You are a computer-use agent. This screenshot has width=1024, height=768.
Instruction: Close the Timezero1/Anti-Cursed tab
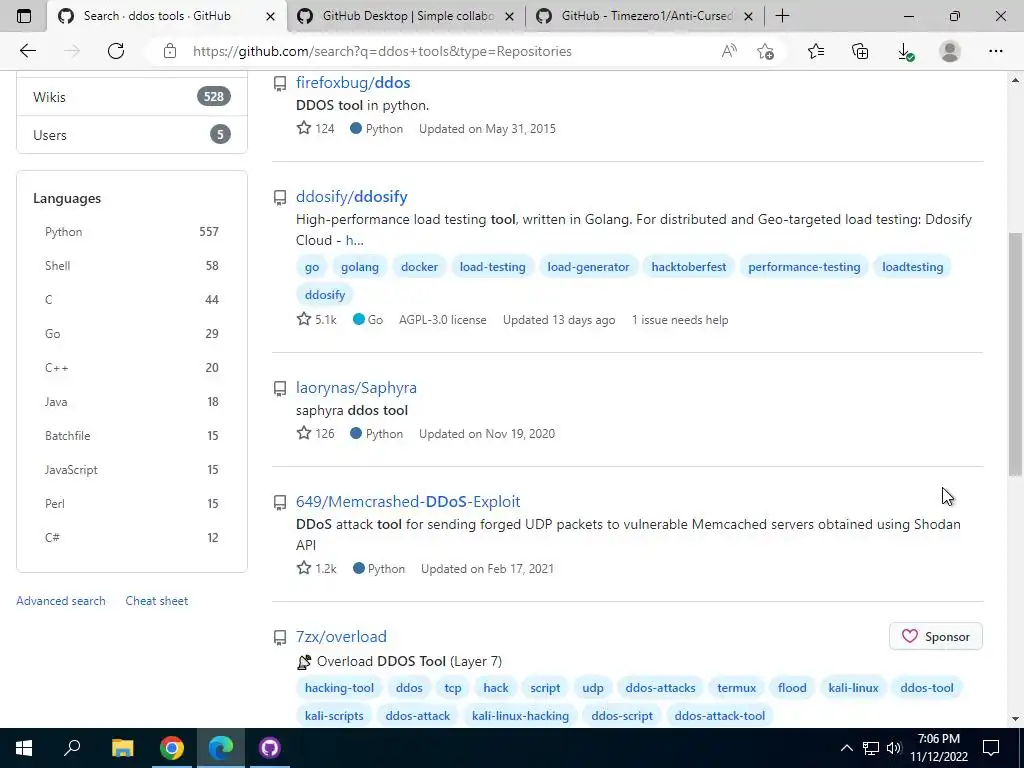pyautogui.click(x=749, y=16)
